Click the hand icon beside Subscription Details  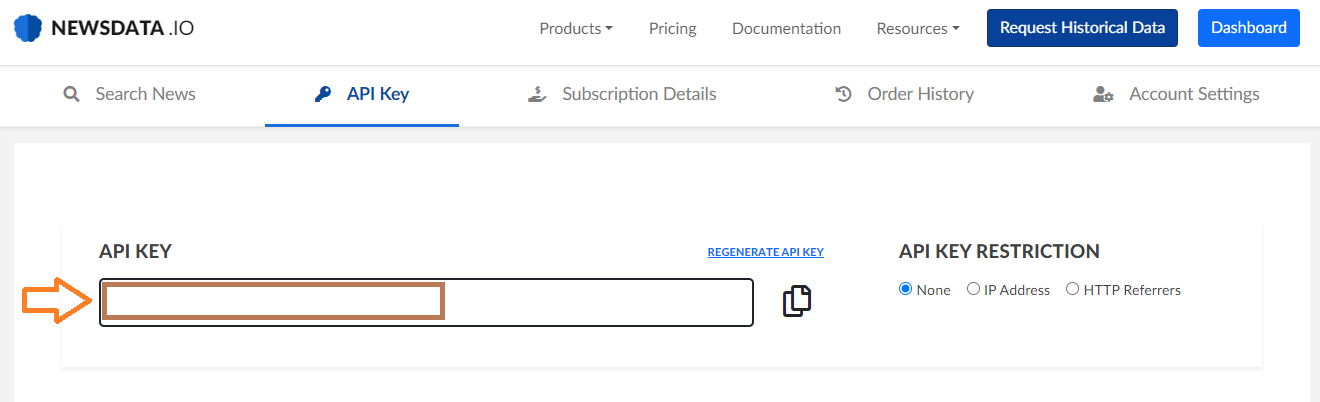pos(537,95)
